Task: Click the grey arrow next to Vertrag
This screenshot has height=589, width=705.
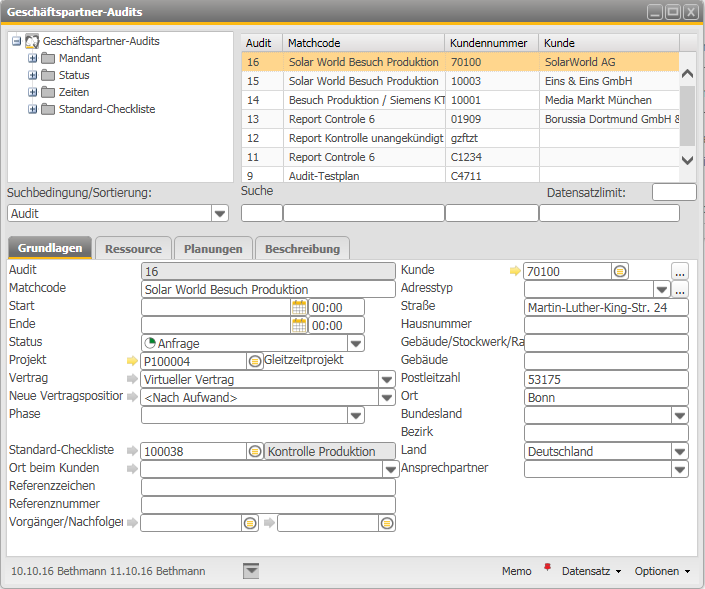Action: tap(132, 379)
